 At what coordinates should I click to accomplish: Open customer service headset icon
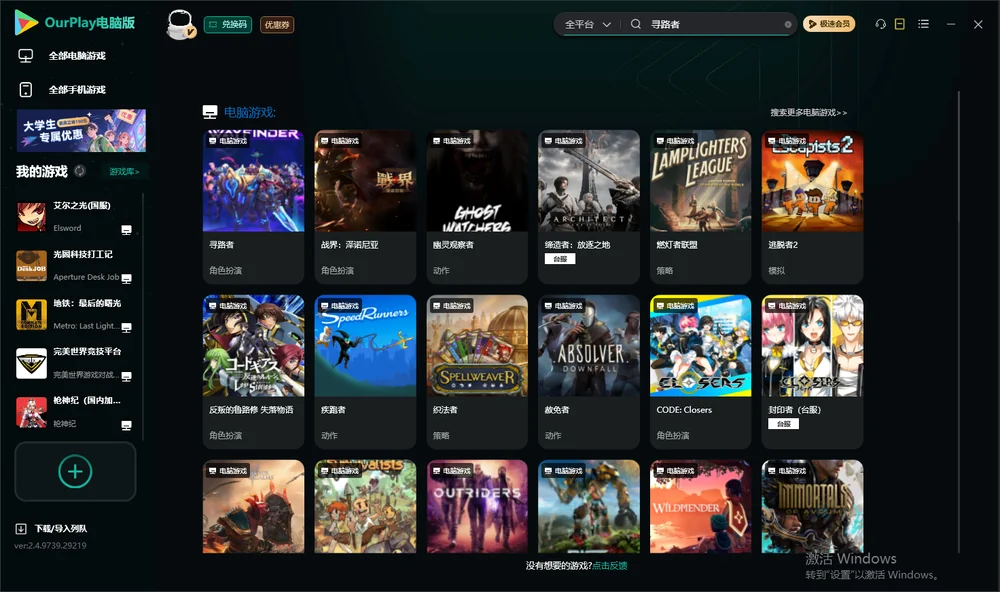881,24
